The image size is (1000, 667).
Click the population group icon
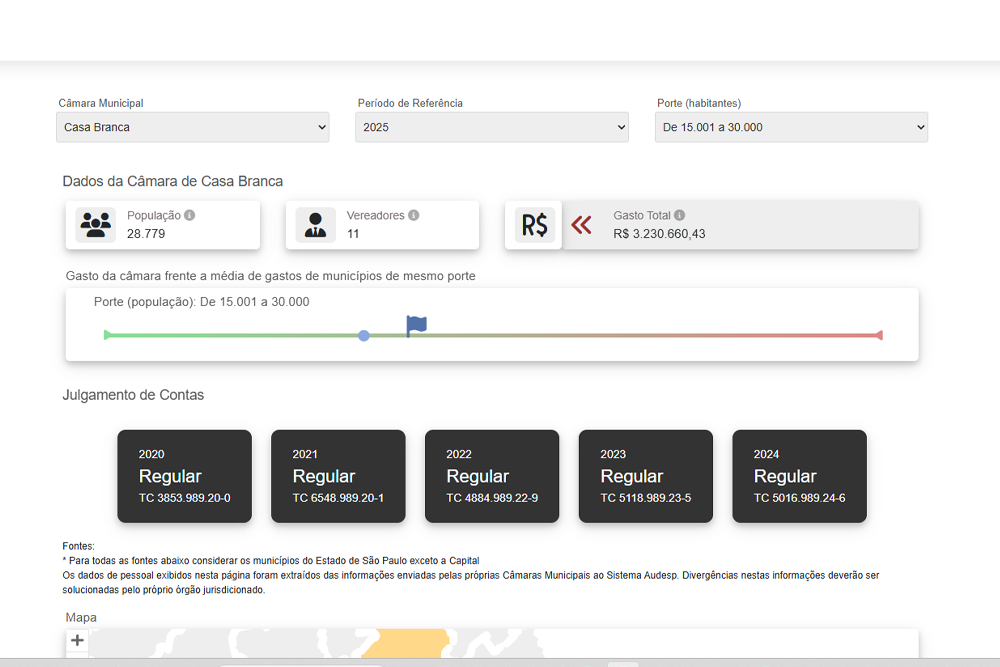(96, 225)
